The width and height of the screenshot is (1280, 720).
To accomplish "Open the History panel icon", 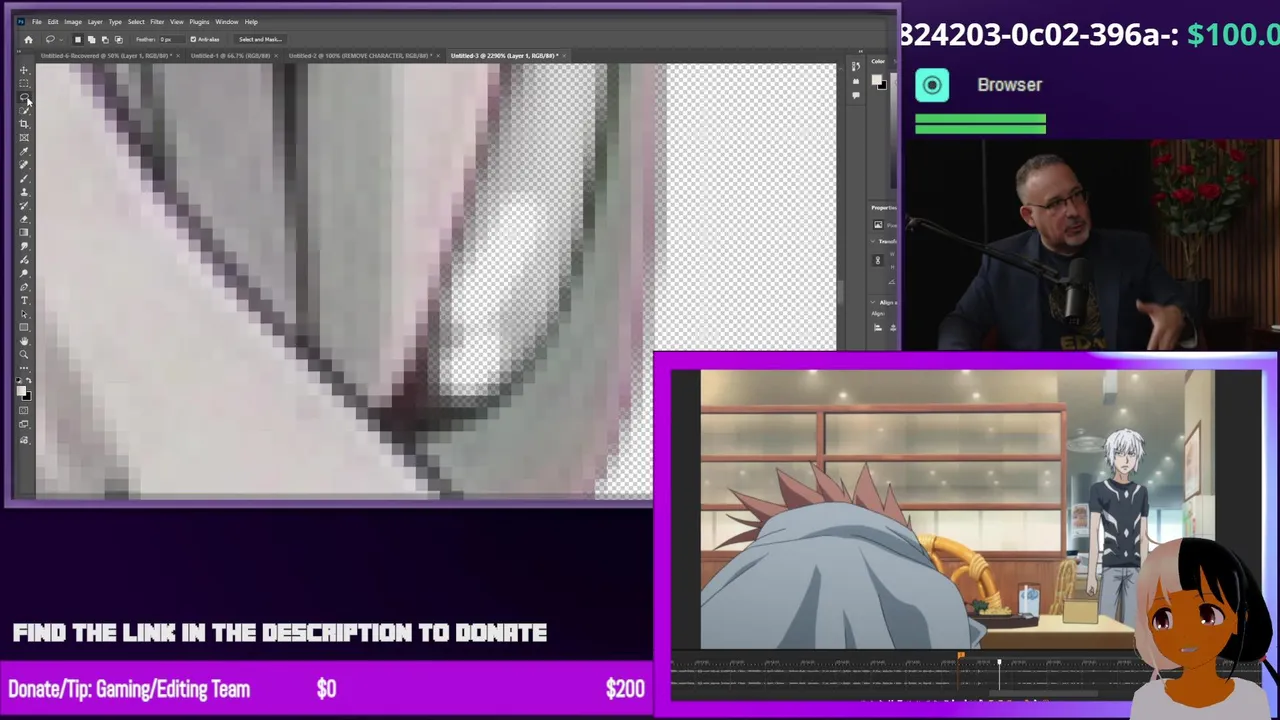I will pyautogui.click(x=856, y=67).
